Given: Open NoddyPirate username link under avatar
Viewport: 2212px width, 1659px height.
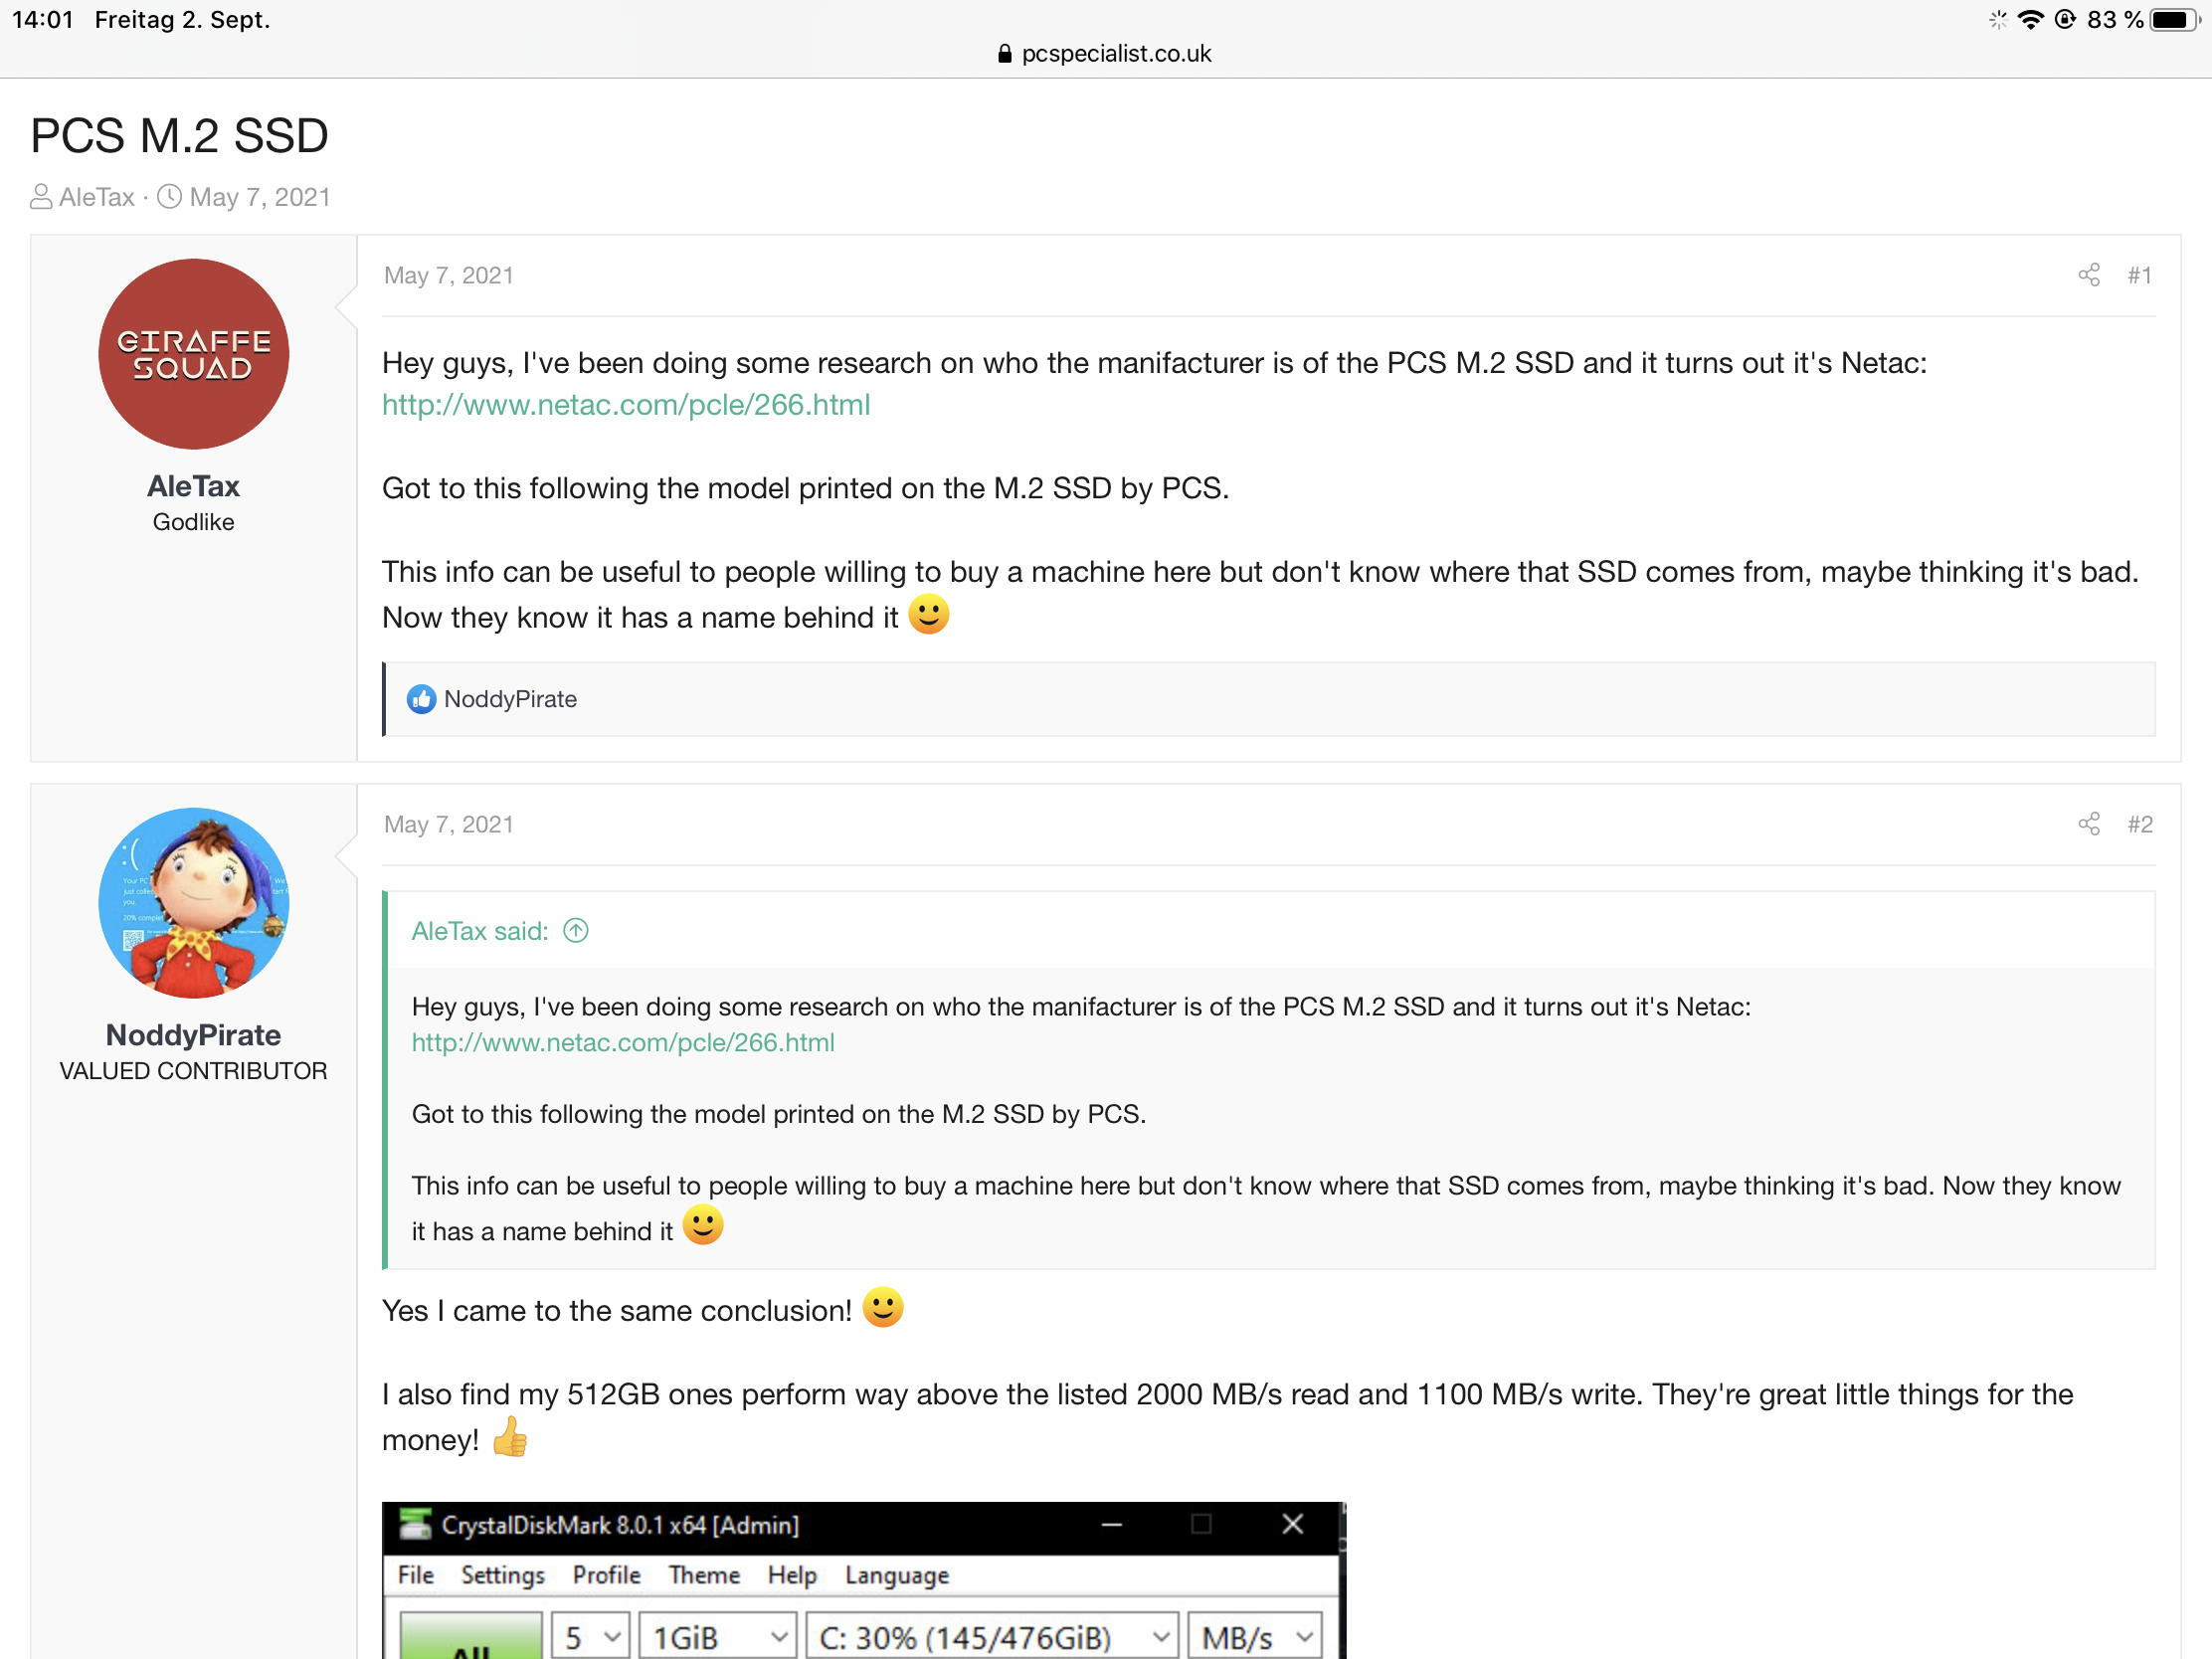Looking at the screenshot, I should [193, 1035].
